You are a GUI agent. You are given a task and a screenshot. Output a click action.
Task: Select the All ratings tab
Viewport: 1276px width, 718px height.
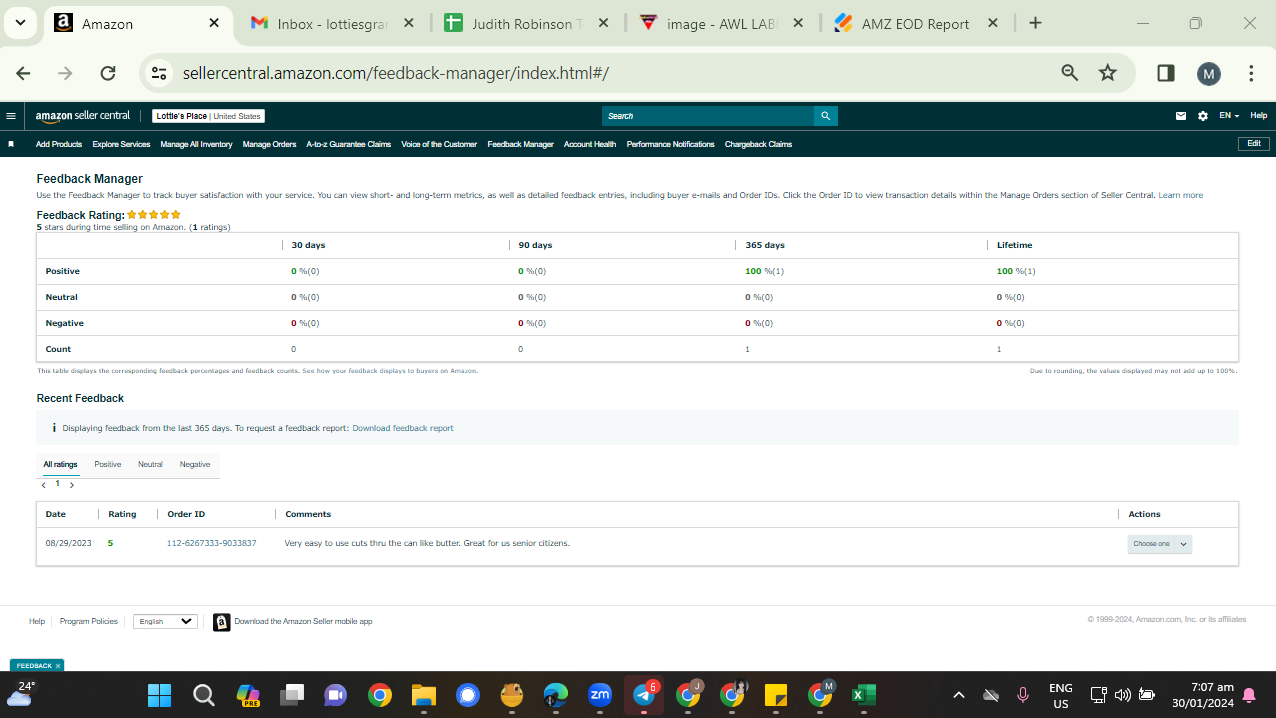(x=60, y=465)
